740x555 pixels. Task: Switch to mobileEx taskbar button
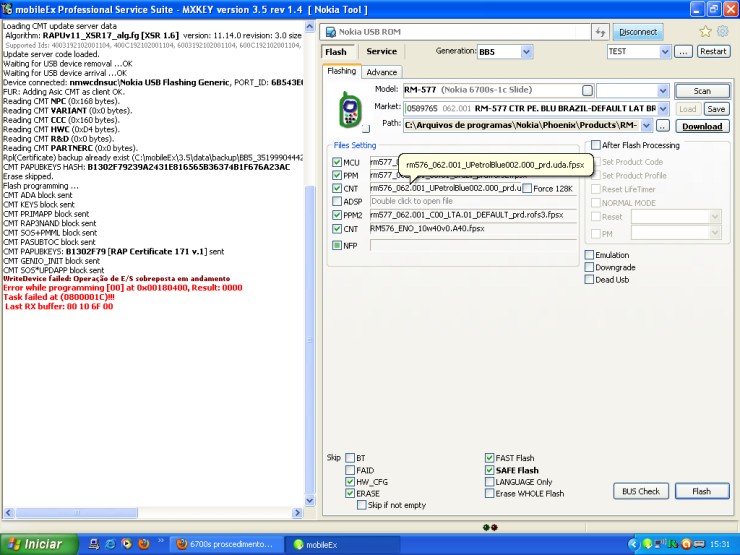pos(342,545)
